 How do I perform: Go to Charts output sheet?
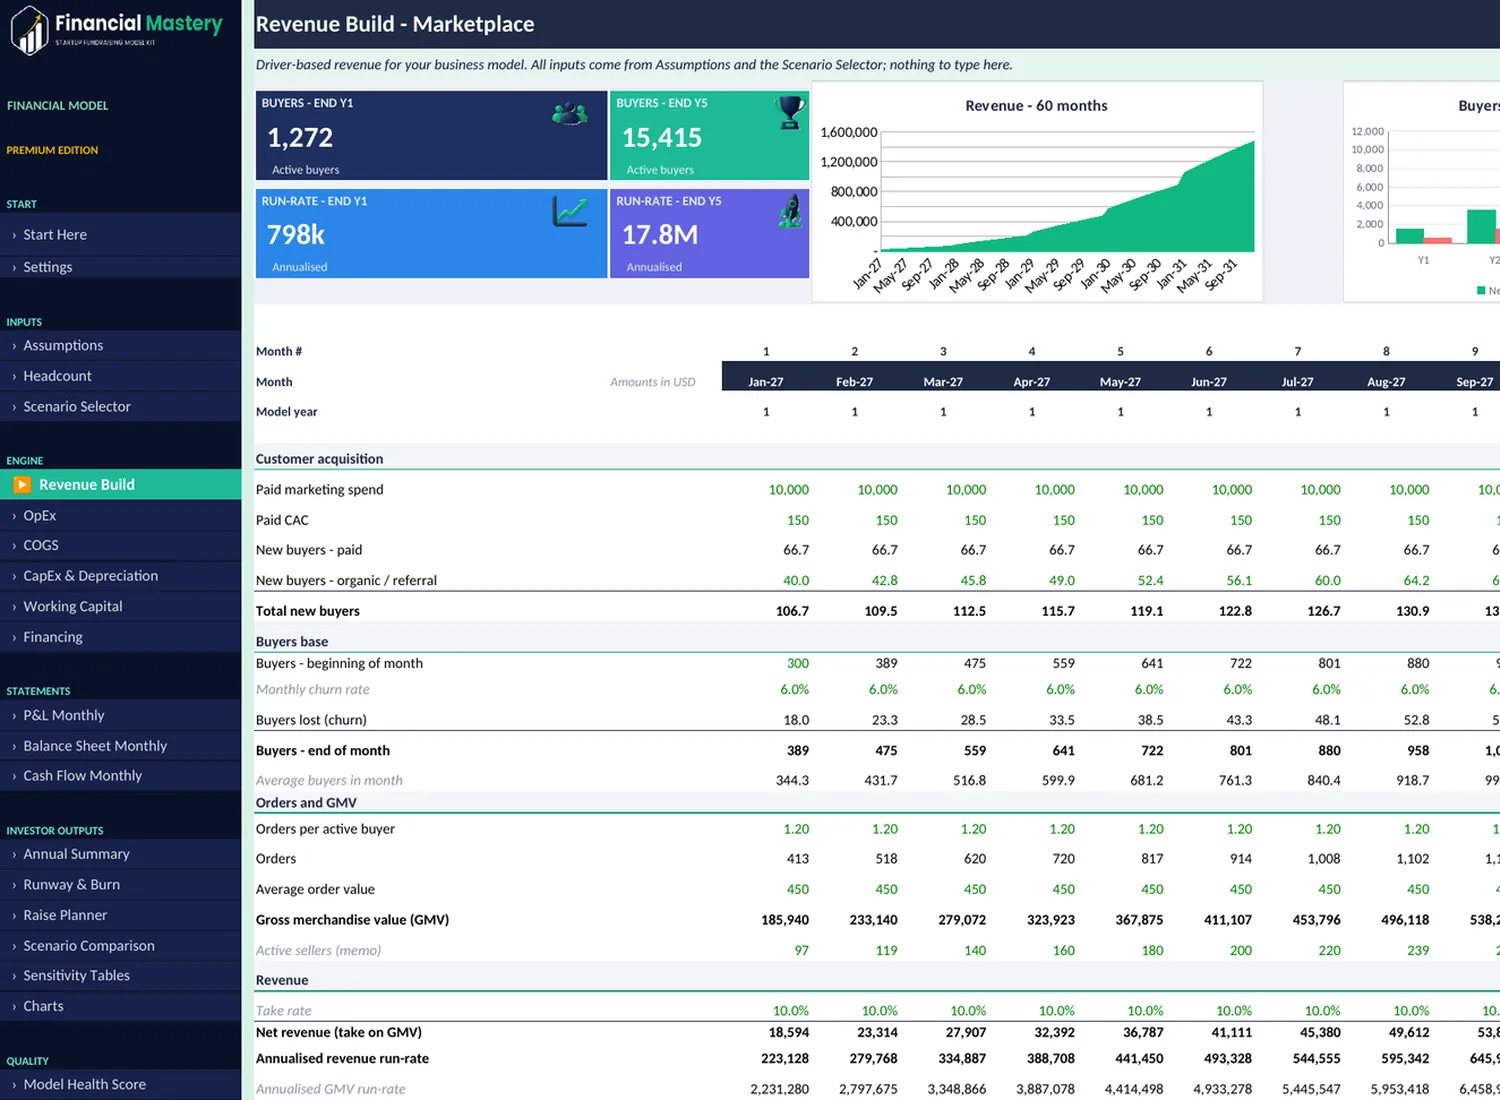(121, 1006)
